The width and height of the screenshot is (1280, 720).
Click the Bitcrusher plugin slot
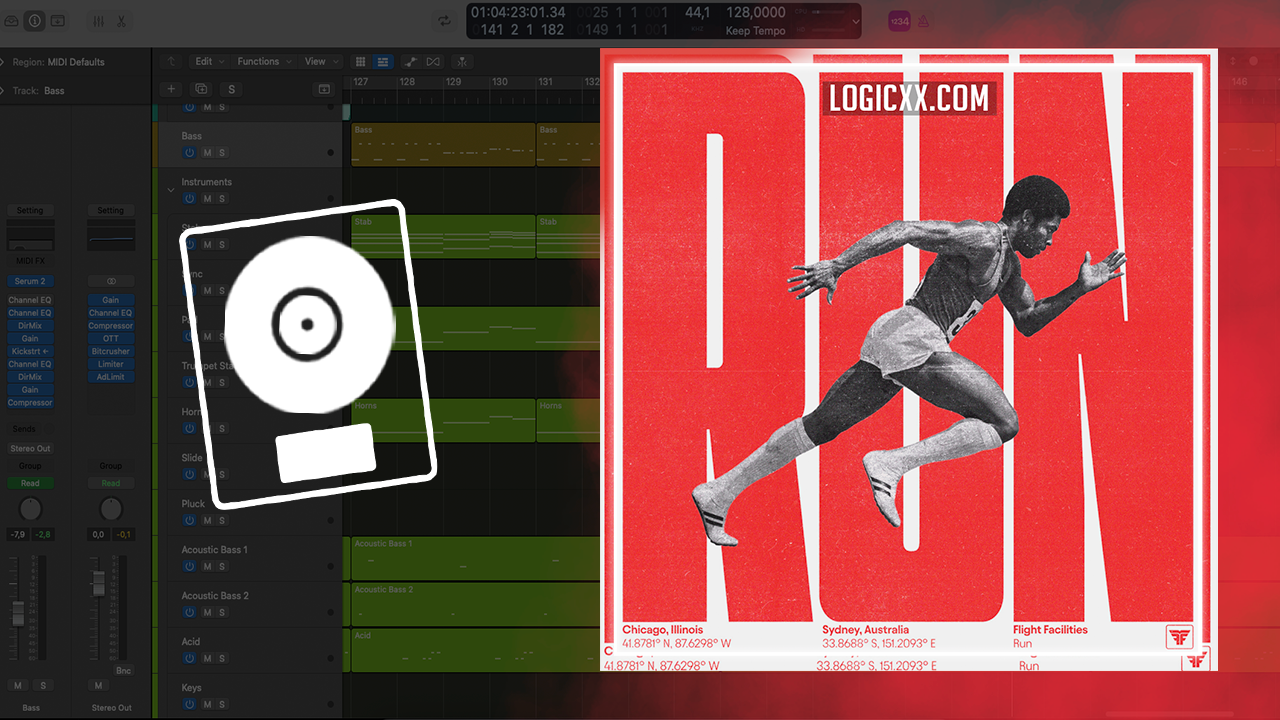coord(110,351)
